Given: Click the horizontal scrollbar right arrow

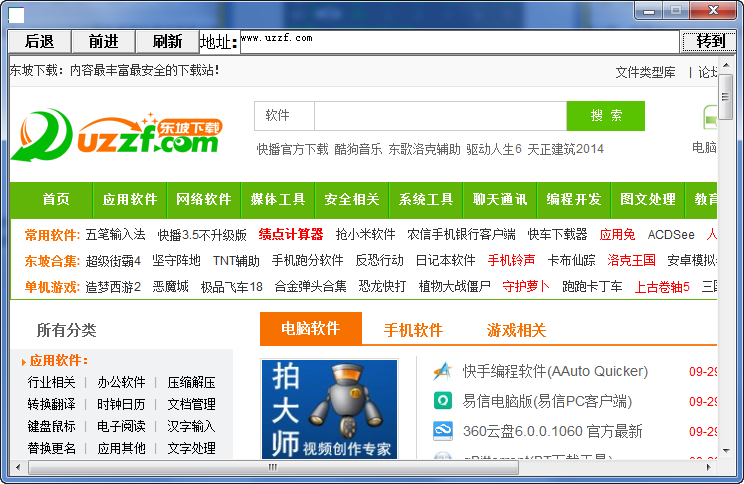Looking at the screenshot, I should point(709,467).
